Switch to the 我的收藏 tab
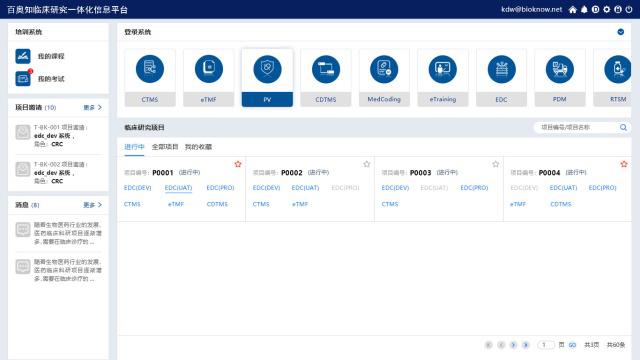 [x=198, y=147]
